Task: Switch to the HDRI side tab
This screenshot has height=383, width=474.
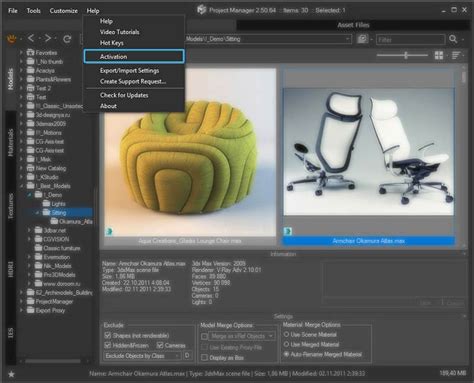Action: click(x=11, y=269)
